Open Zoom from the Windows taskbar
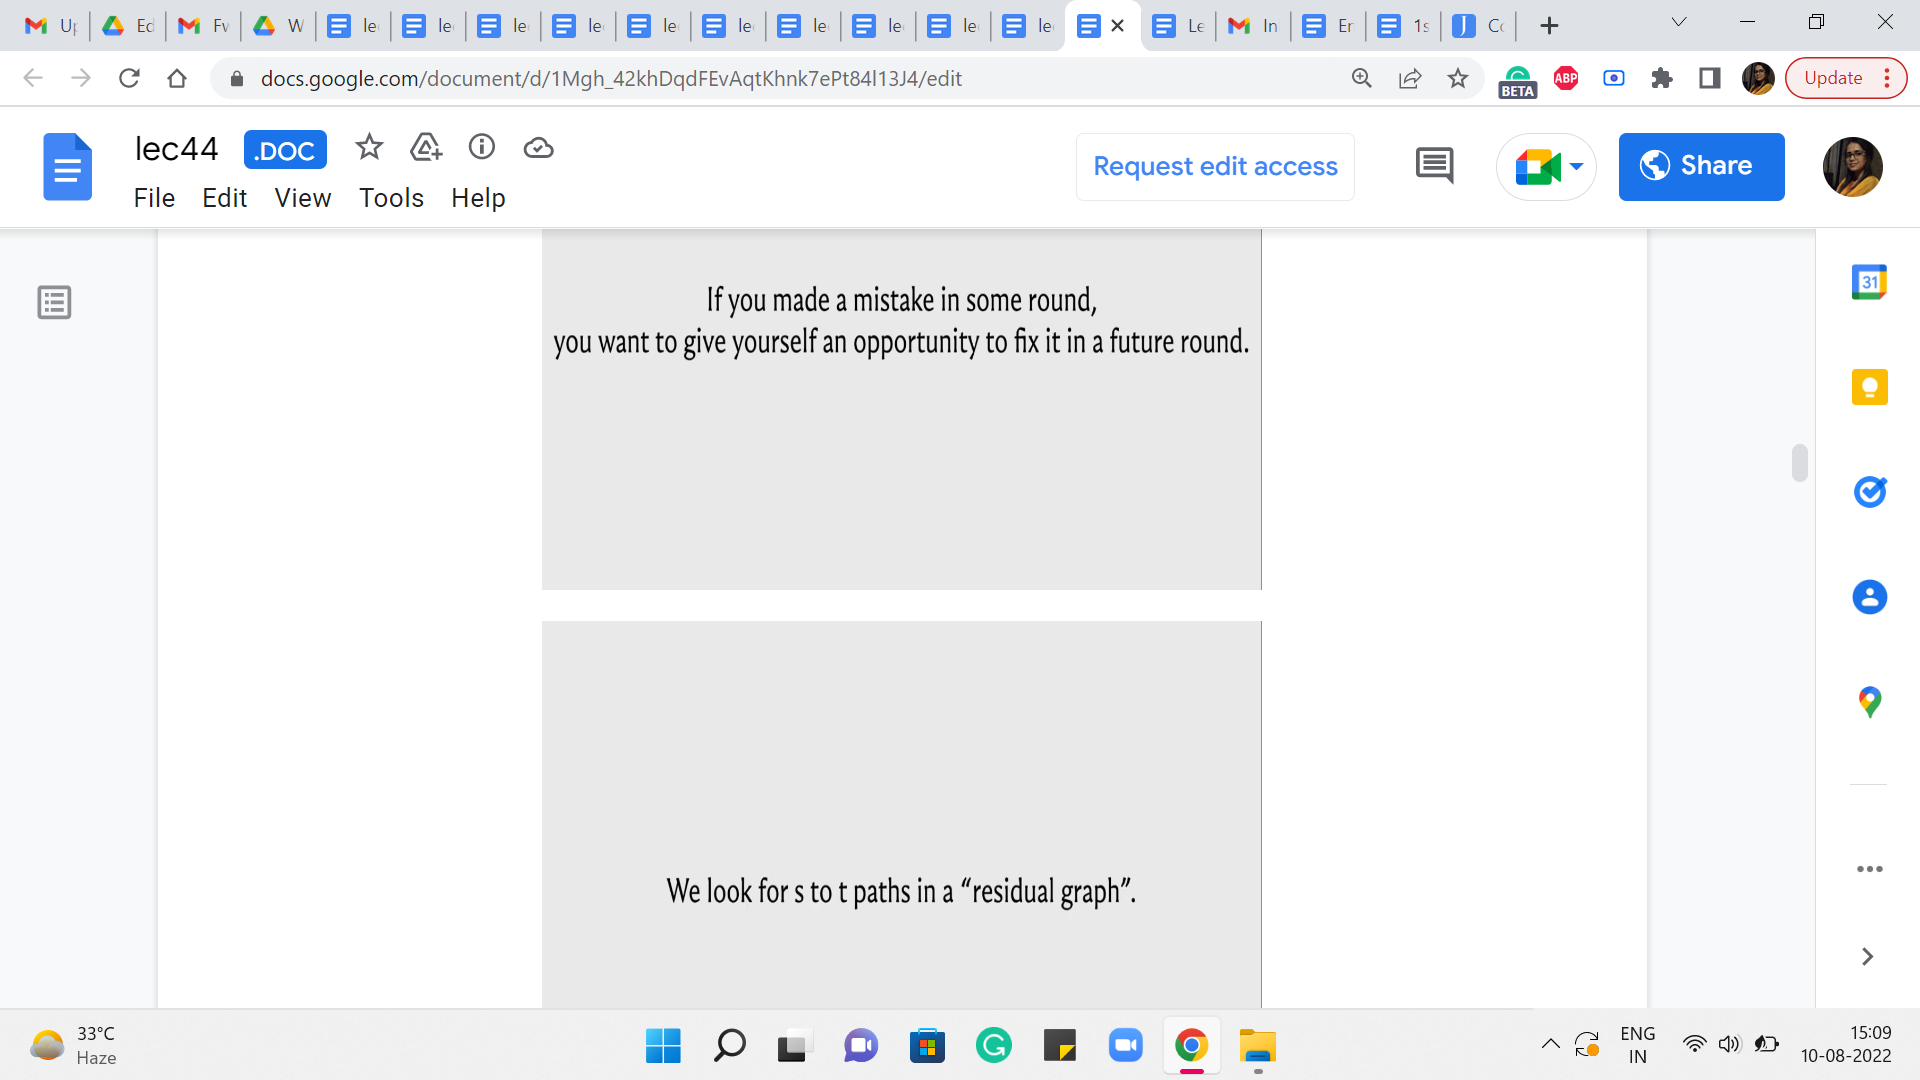Image resolution: width=1920 pixels, height=1080 pixels. click(x=1125, y=1046)
